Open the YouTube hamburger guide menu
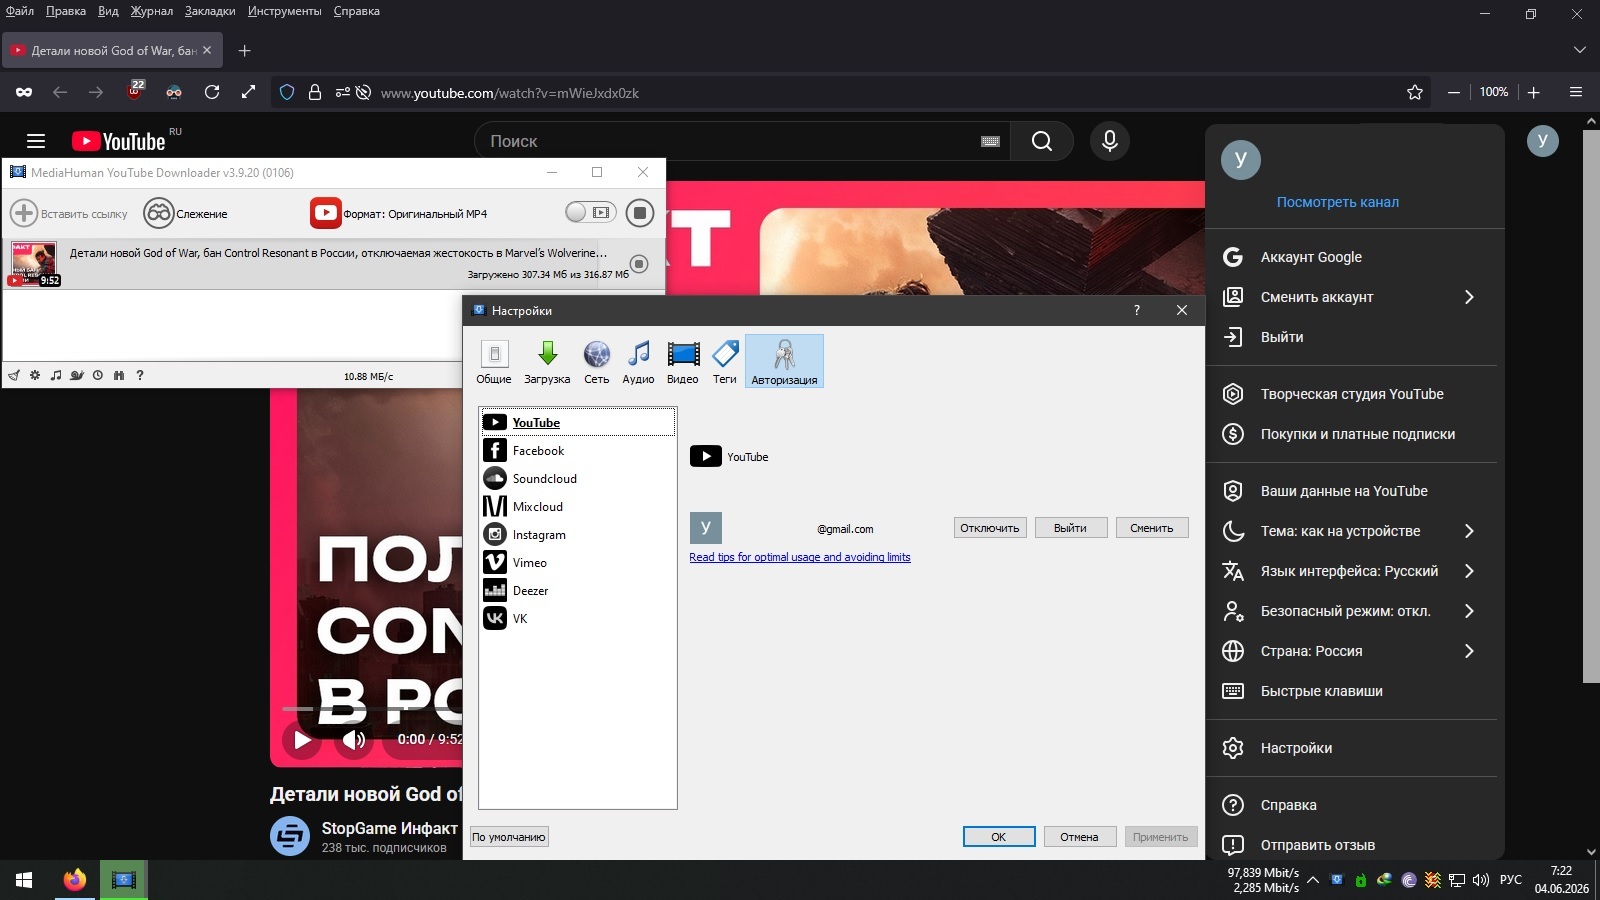Viewport: 1600px width, 900px height. pyautogui.click(x=36, y=141)
